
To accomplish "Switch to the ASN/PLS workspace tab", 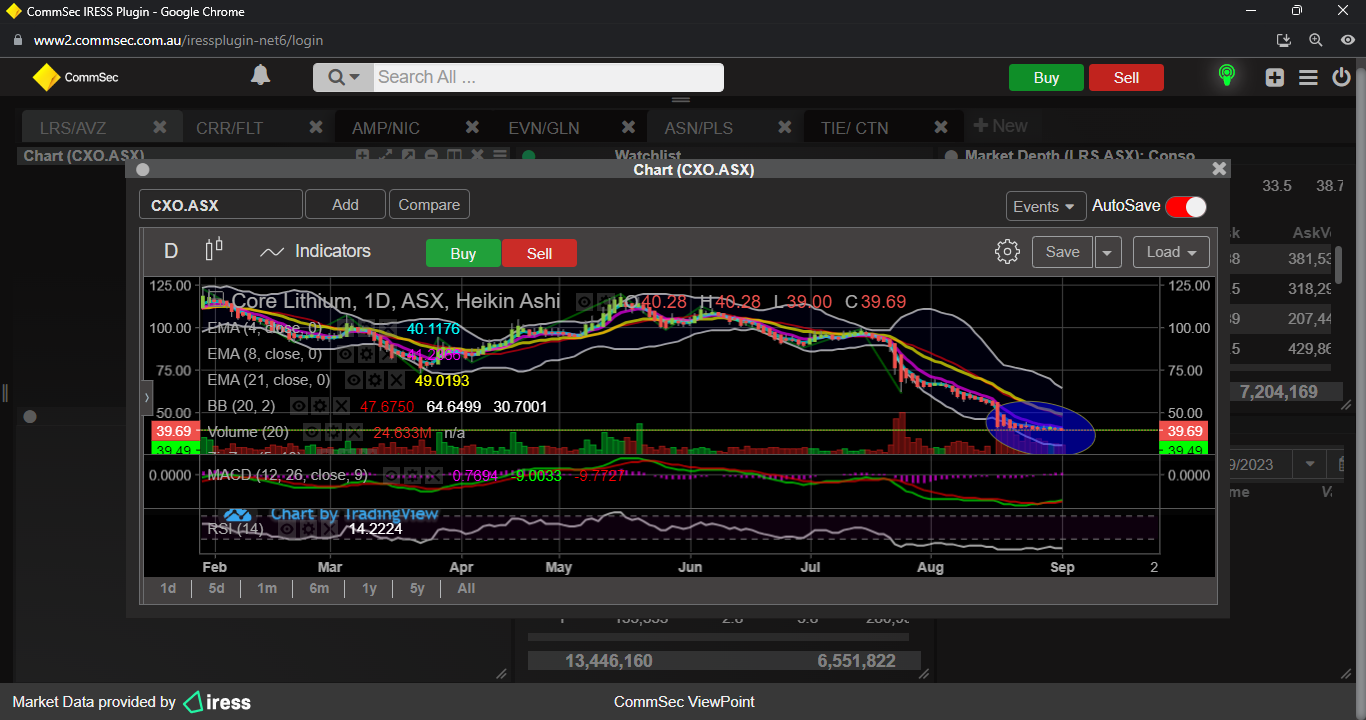I will [699, 128].
